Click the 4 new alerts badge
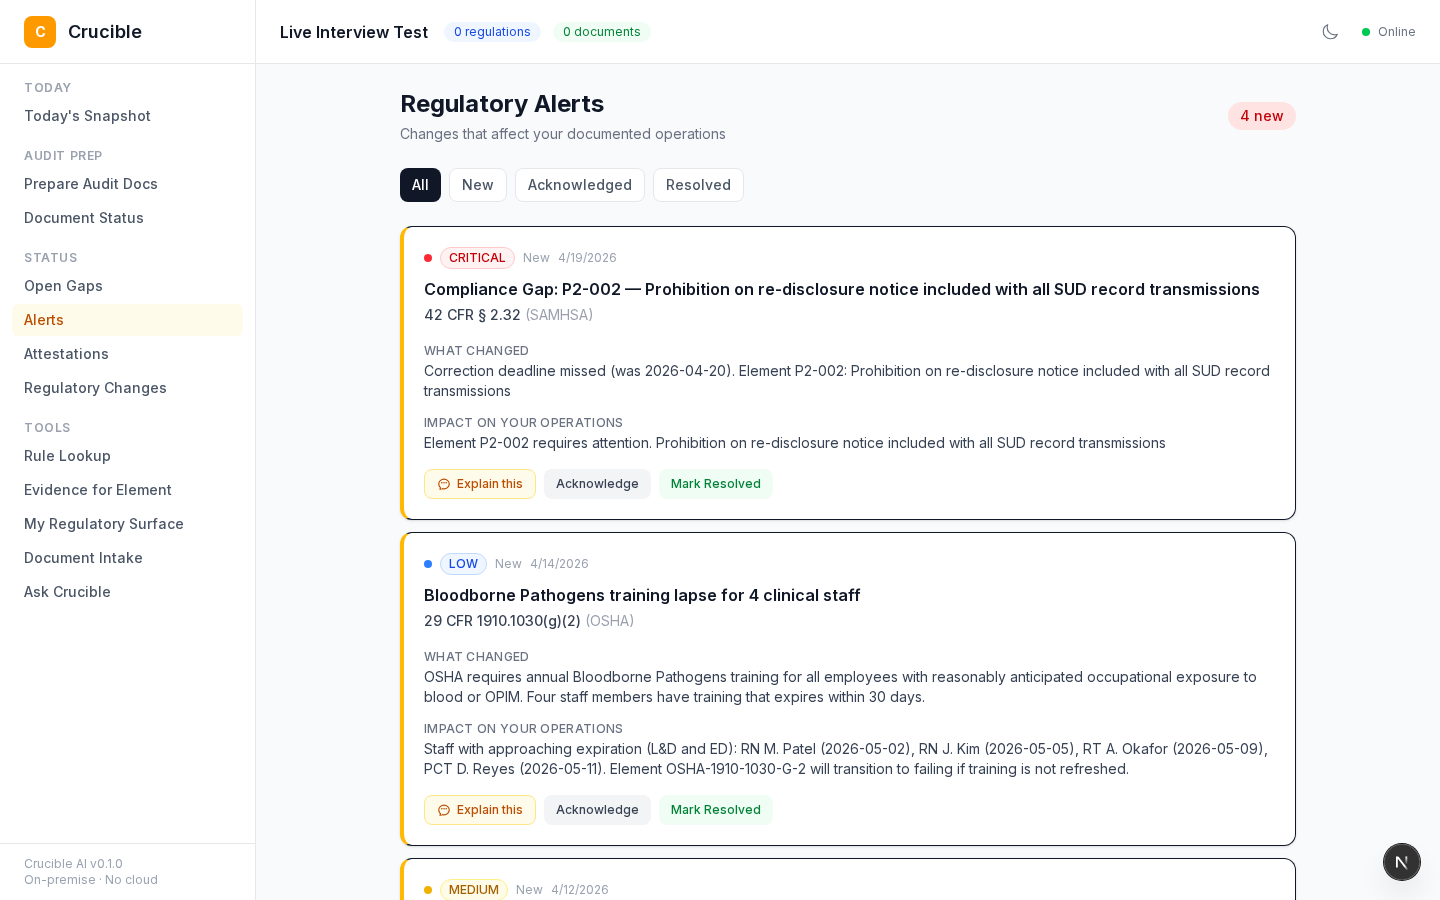1440x900 pixels. [x=1261, y=116]
